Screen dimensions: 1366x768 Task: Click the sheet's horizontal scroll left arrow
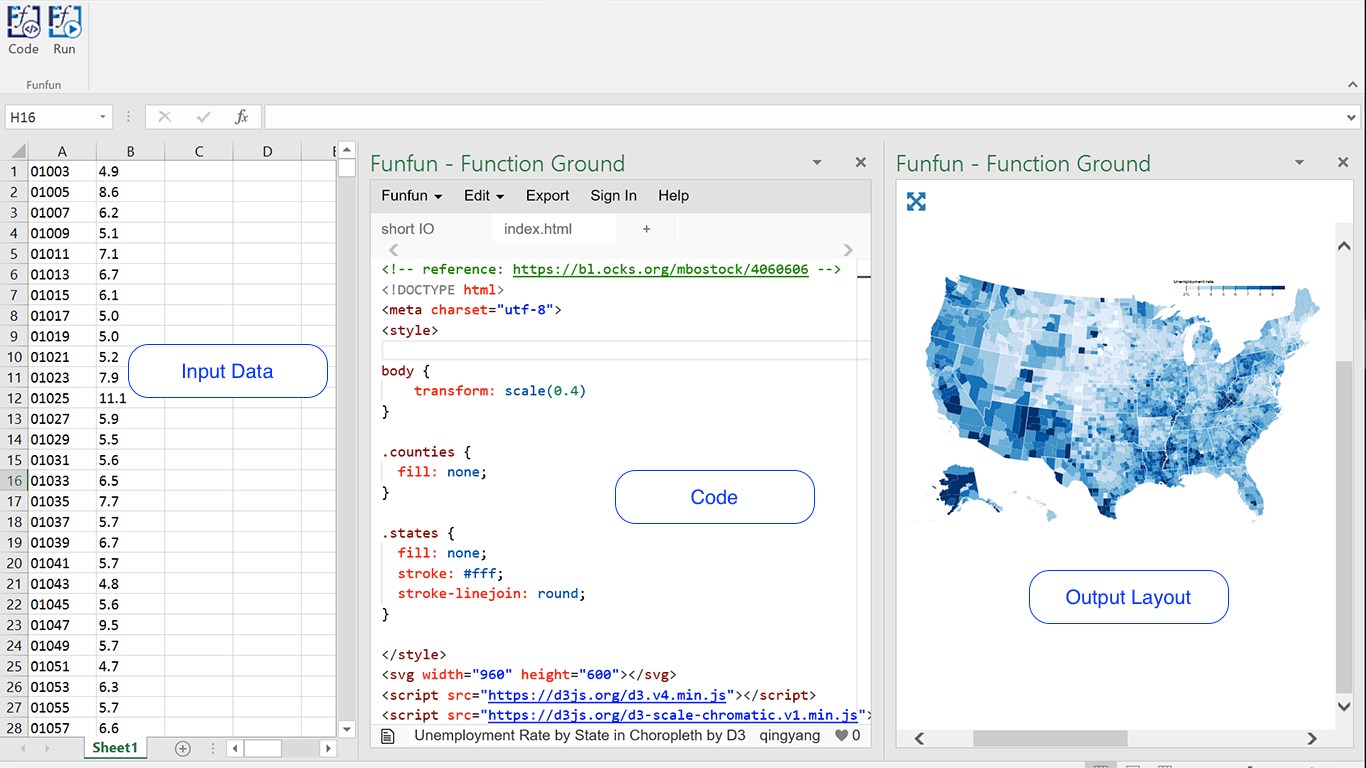point(235,748)
